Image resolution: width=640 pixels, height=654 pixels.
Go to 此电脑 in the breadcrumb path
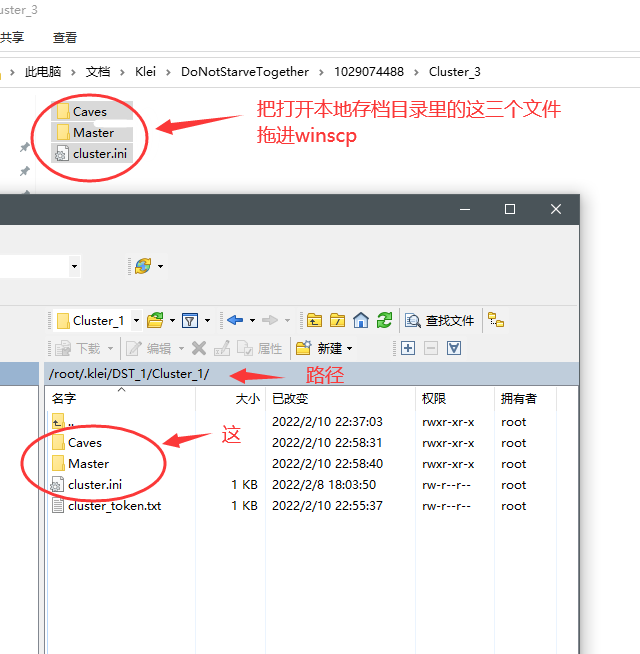(43, 72)
